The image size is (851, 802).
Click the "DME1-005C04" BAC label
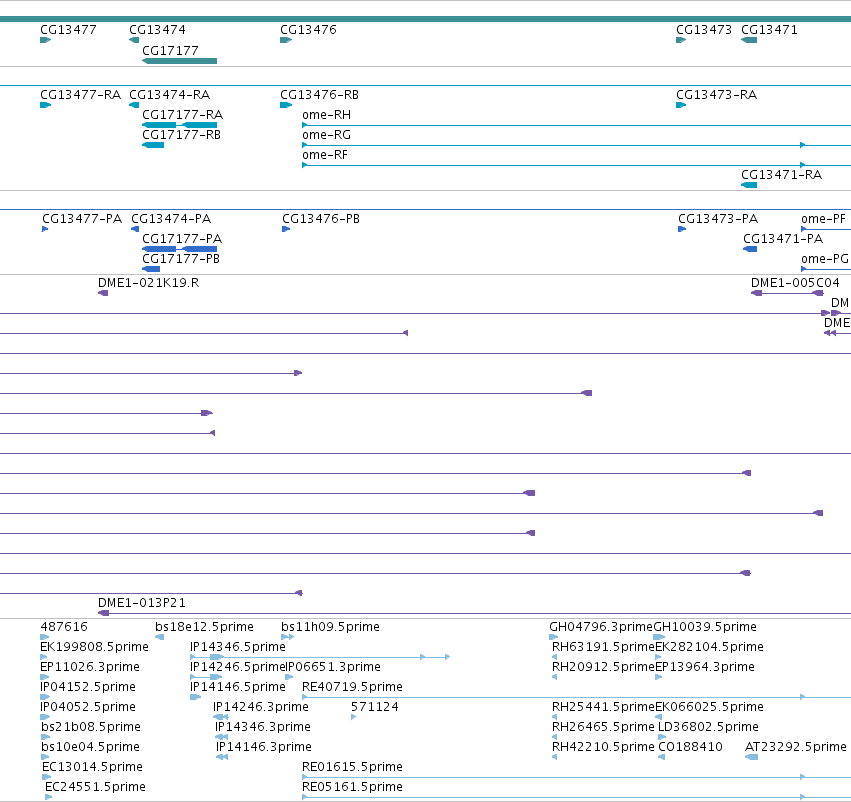click(x=795, y=283)
